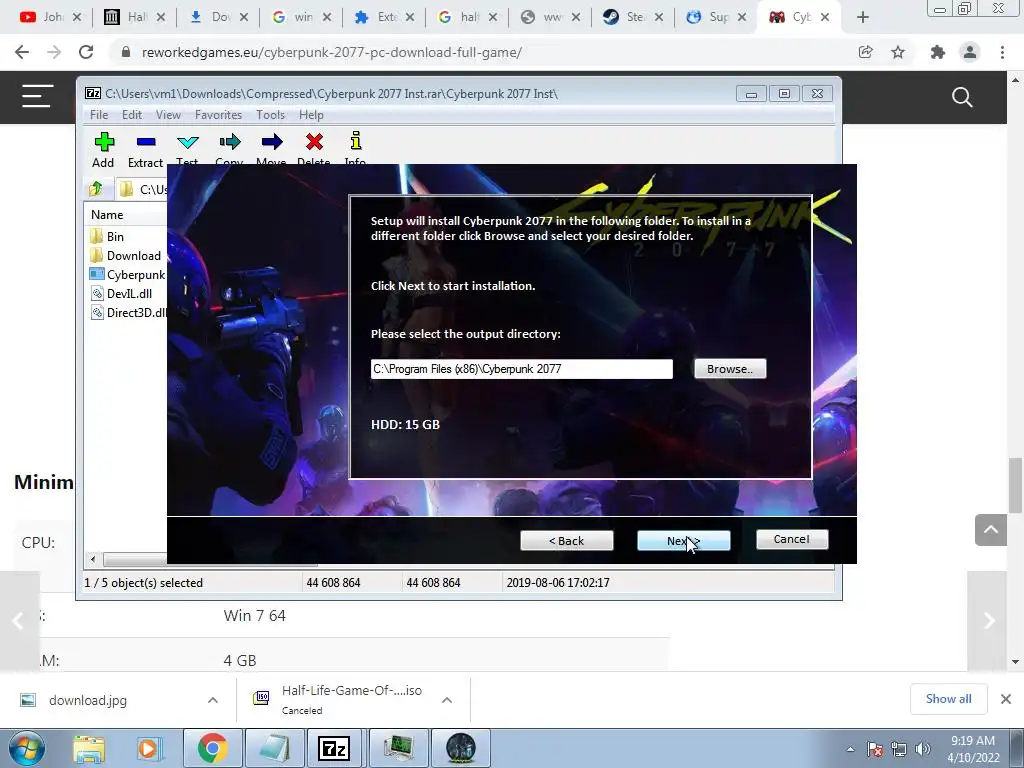Share this page via Chrome share icon

pos(866,52)
